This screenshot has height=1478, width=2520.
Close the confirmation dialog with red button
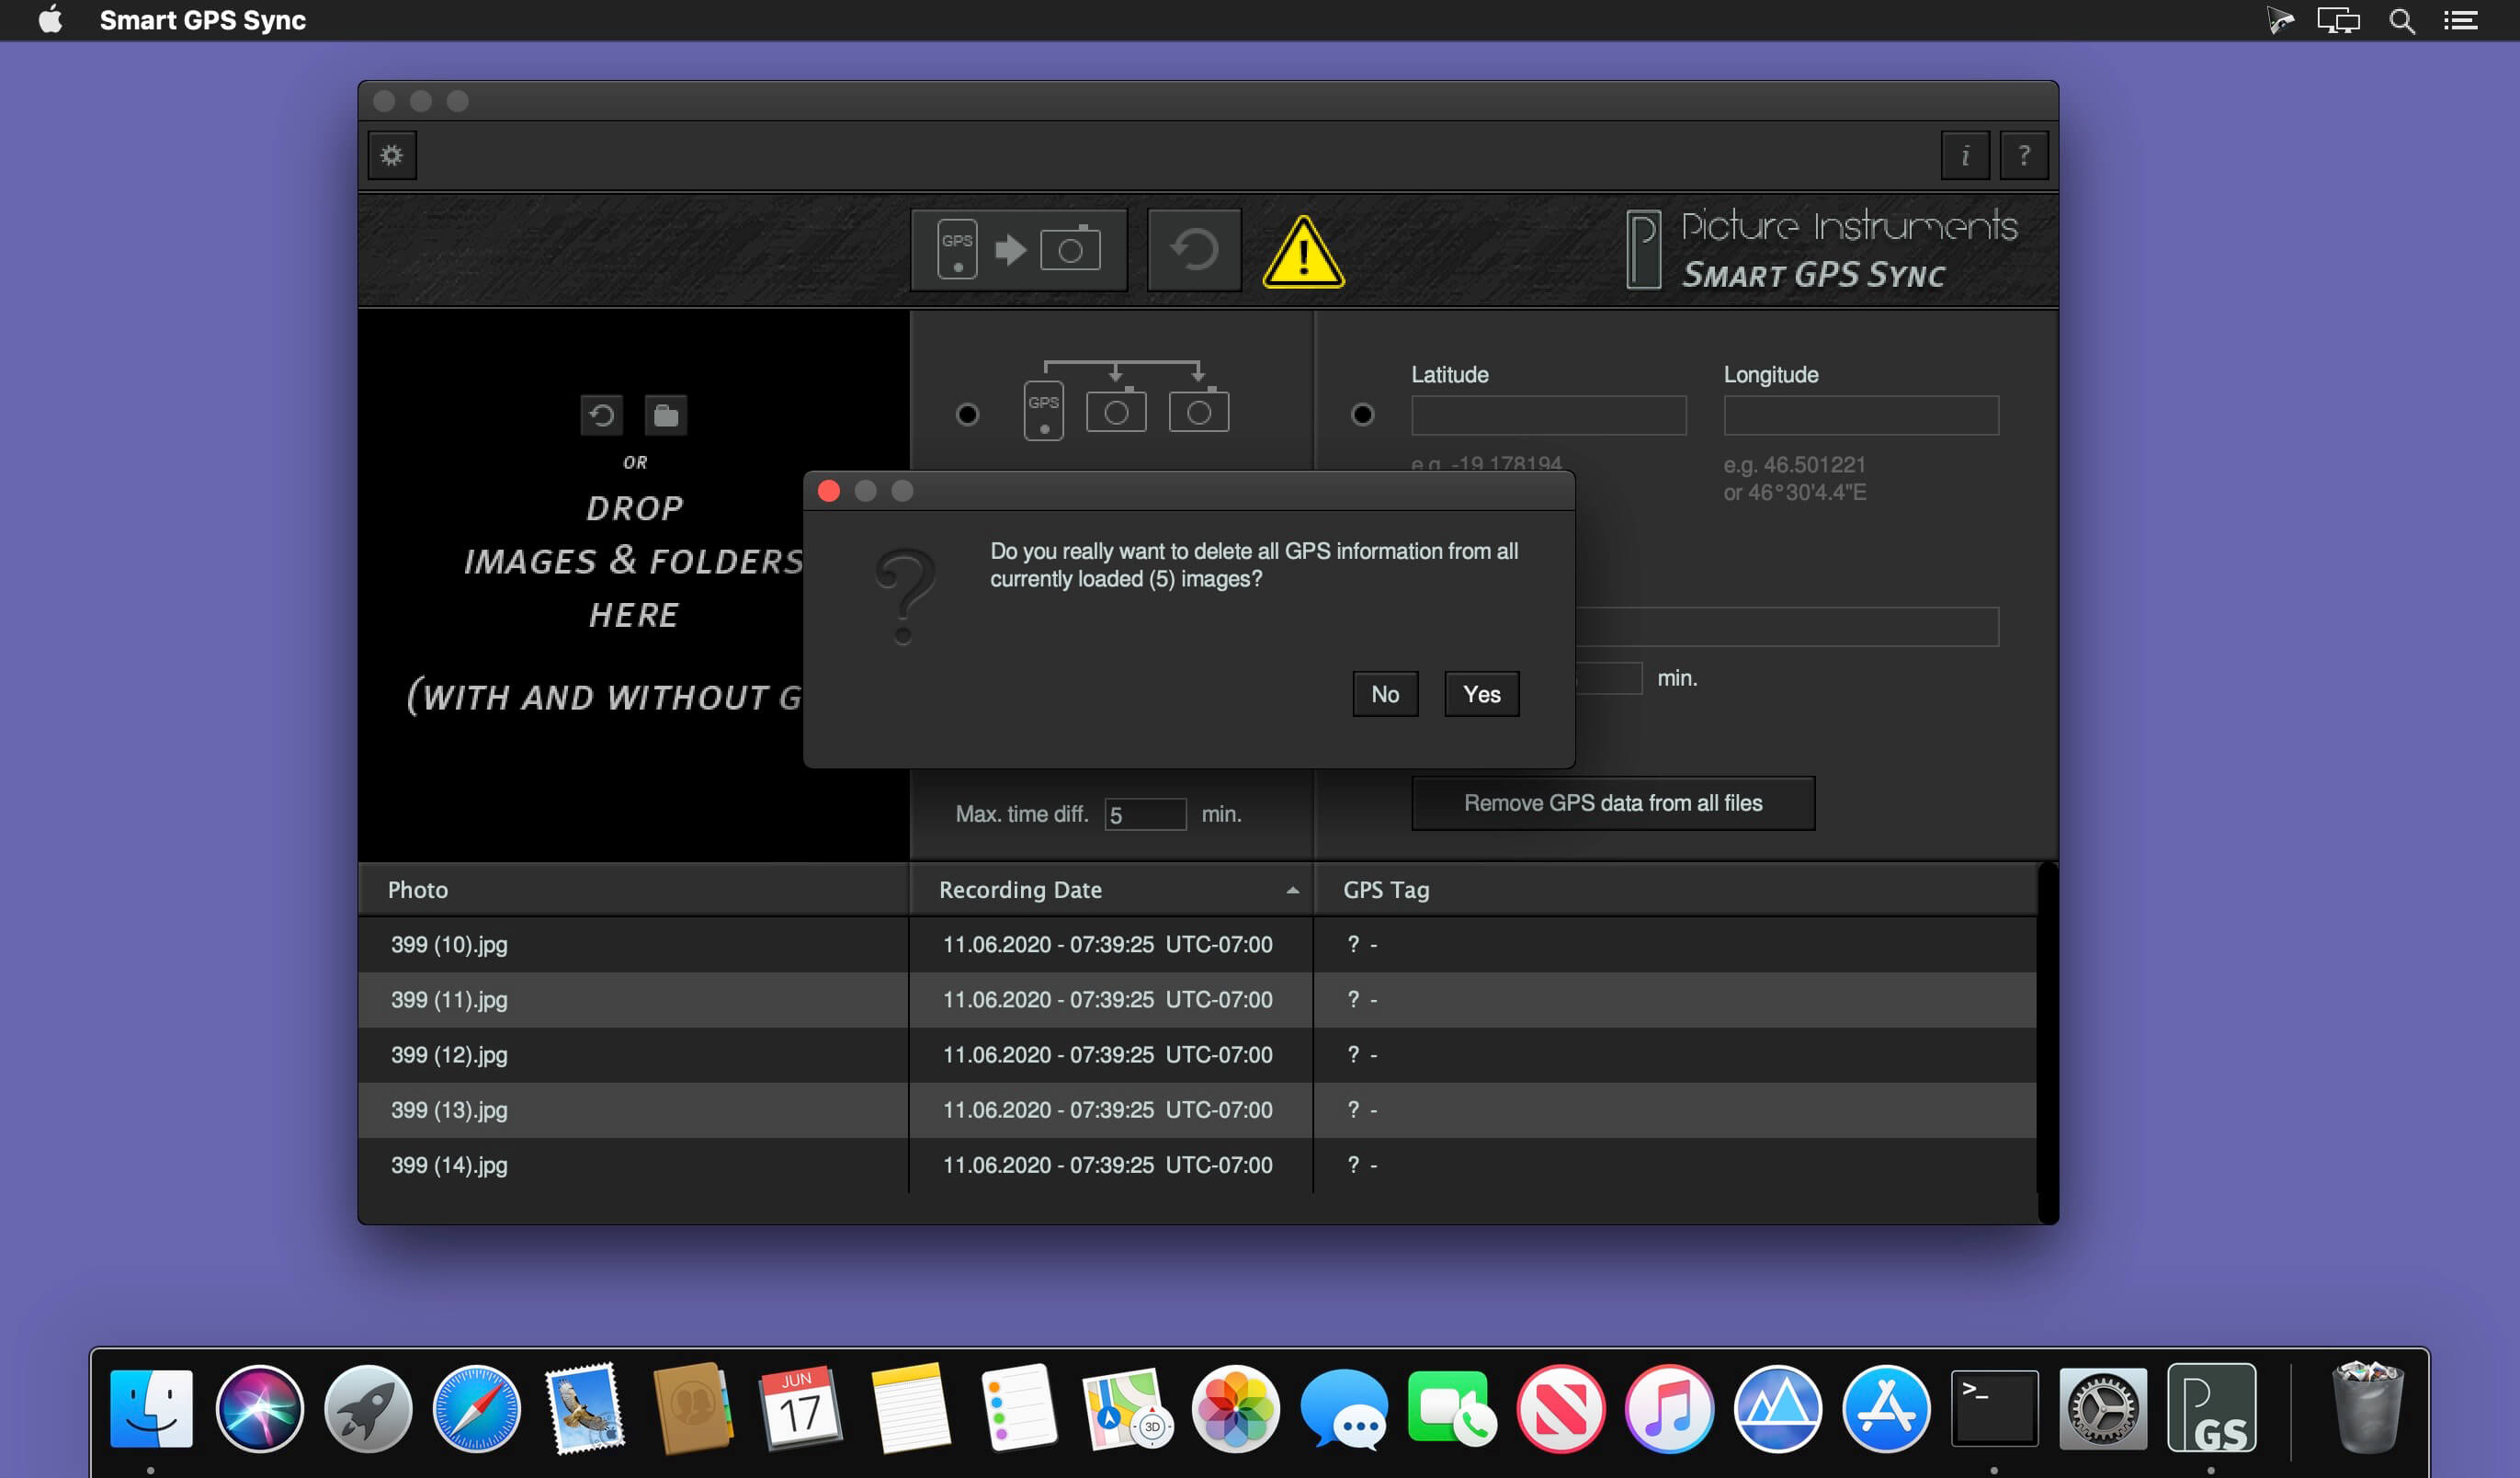(x=828, y=491)
